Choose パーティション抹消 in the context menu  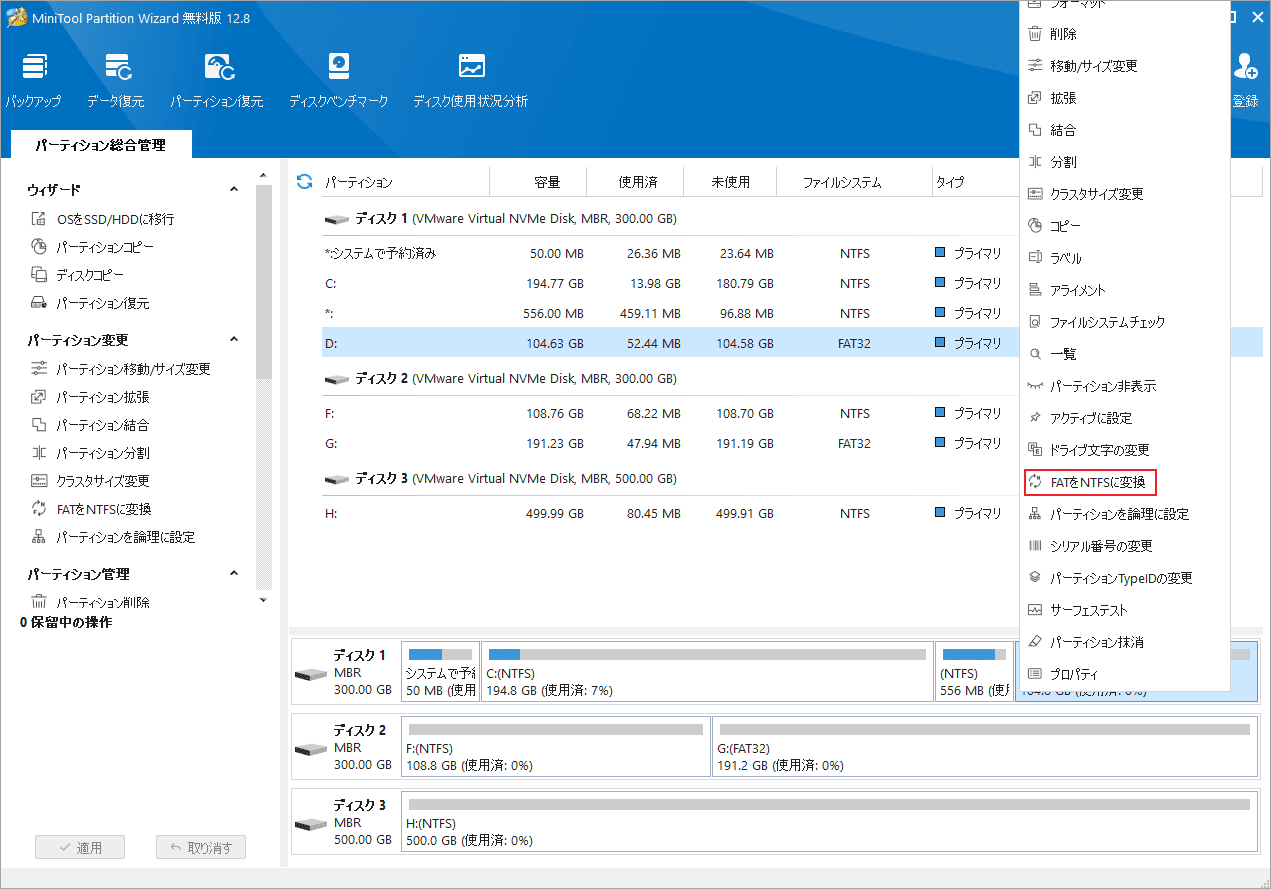(x=1125, y=642)
